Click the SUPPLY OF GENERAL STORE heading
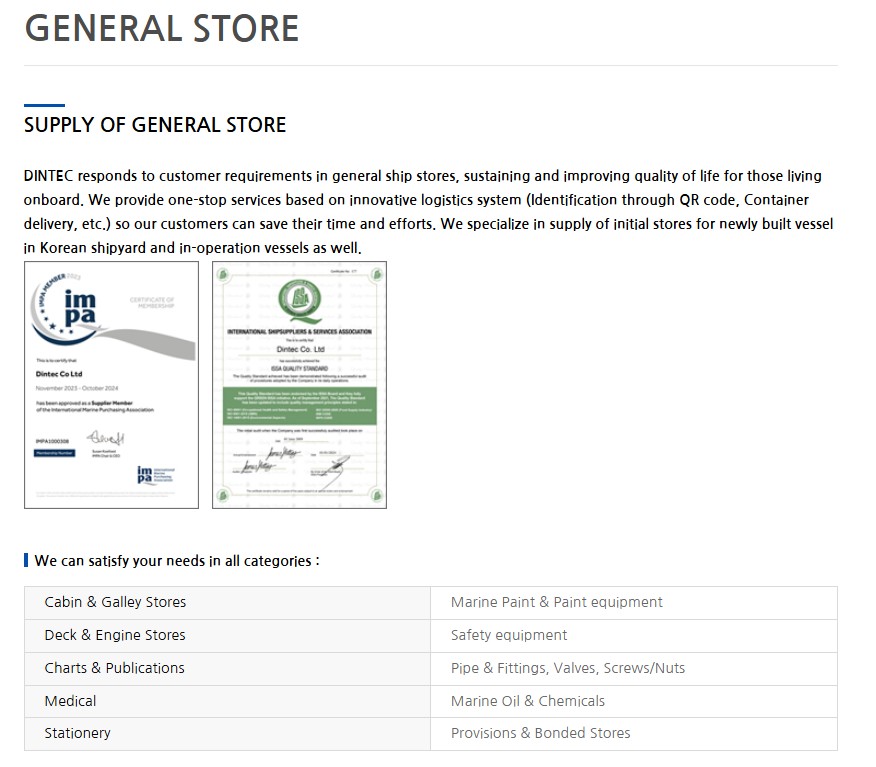Screen dimensions: 876x767 pyautogui.click(x=155, y=125)
